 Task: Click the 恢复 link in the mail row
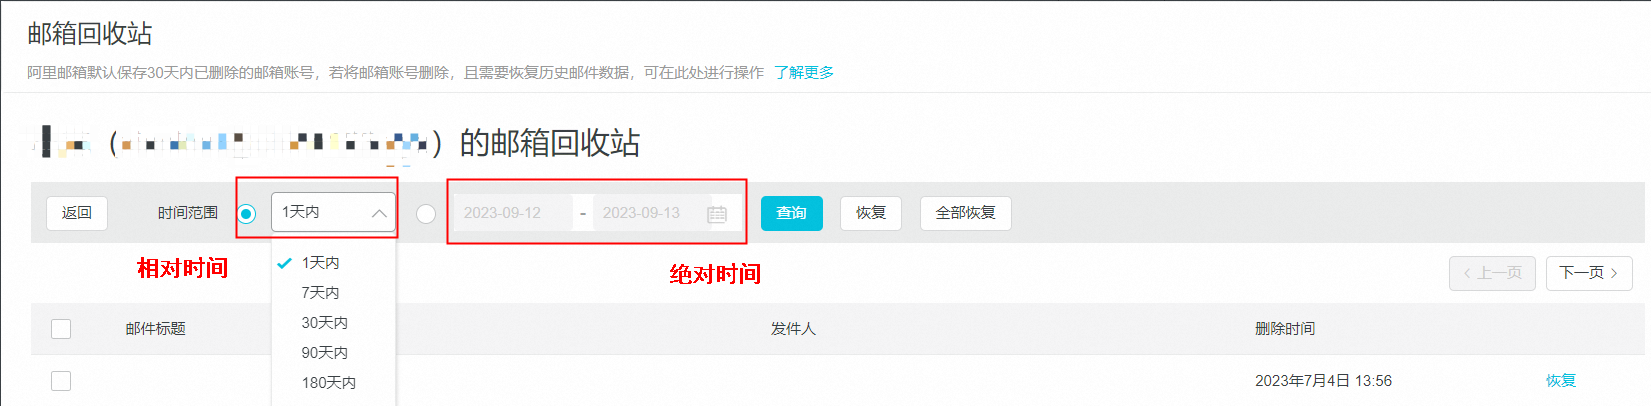pyautogui.click(x=1561, y=381)
